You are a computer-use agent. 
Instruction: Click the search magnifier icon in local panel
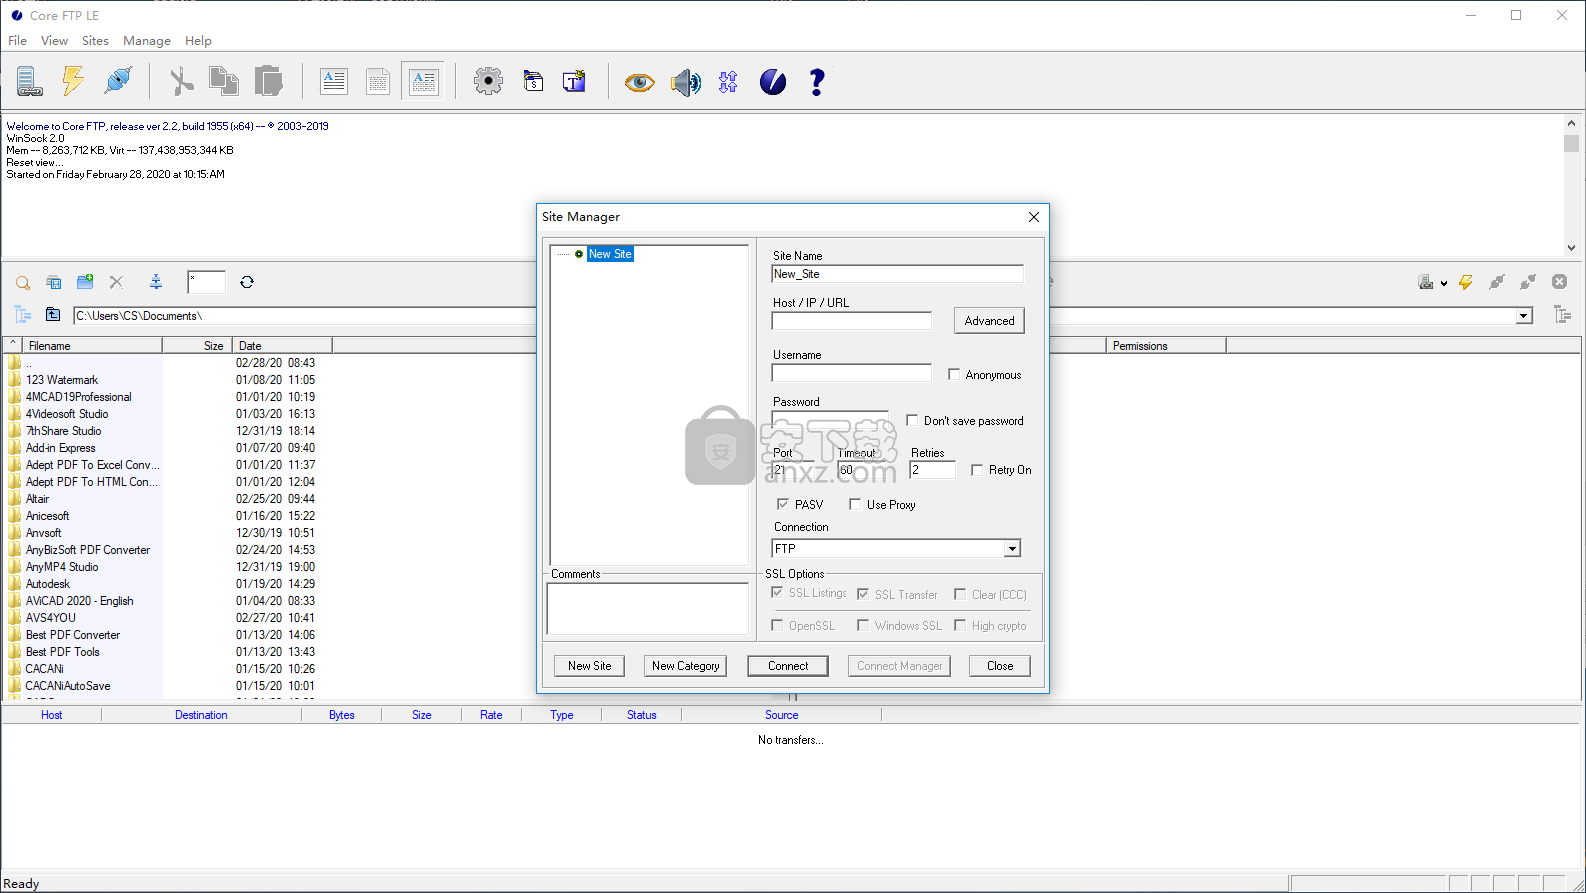coord(23,283)
